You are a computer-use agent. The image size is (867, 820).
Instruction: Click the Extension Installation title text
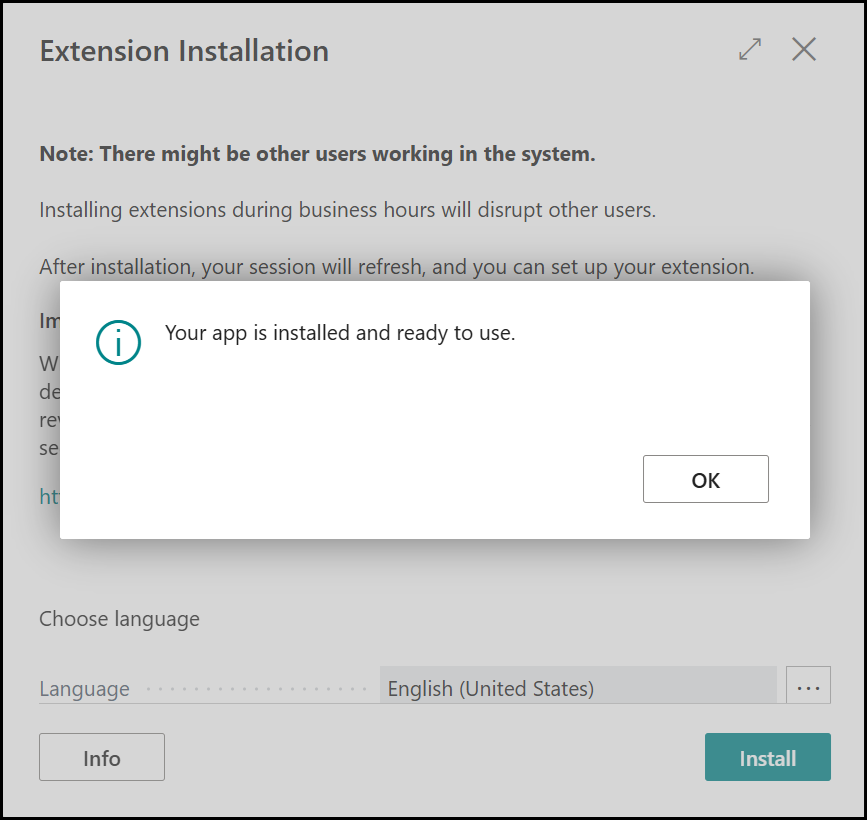pos(184,51)
